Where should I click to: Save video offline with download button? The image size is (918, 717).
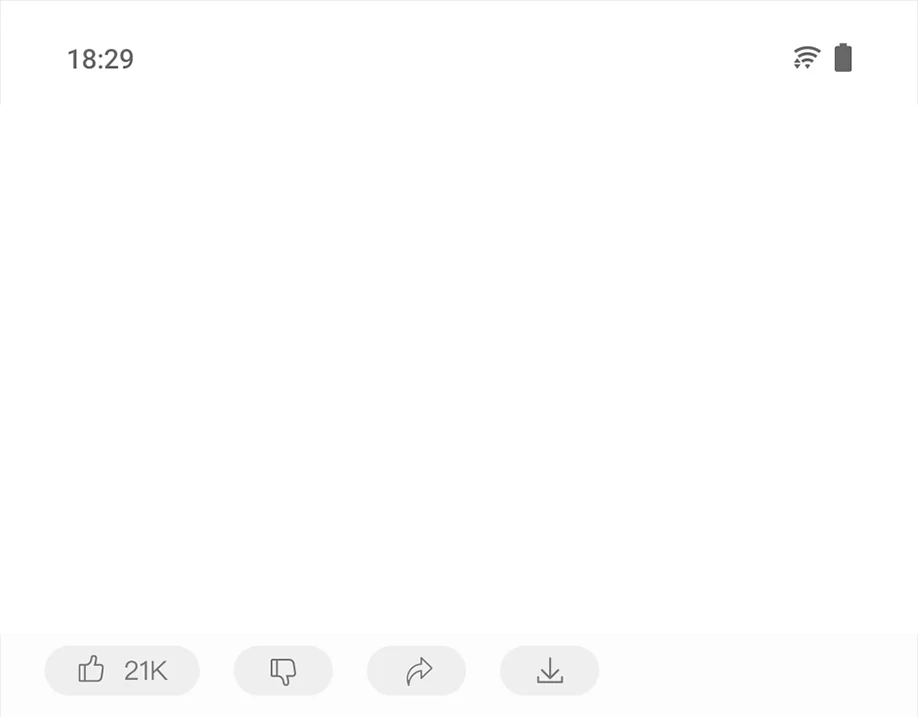coord(550,671)
